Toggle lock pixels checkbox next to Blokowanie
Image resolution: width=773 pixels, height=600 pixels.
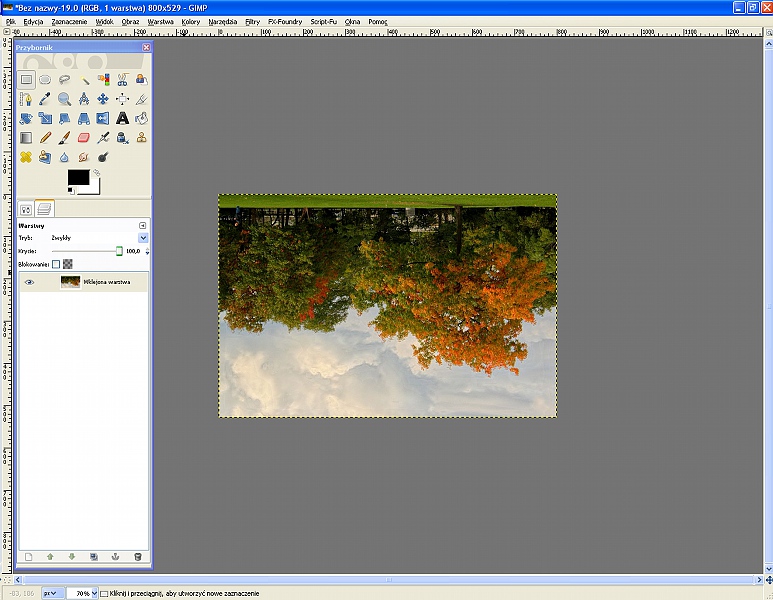click(x=56, y=264)
